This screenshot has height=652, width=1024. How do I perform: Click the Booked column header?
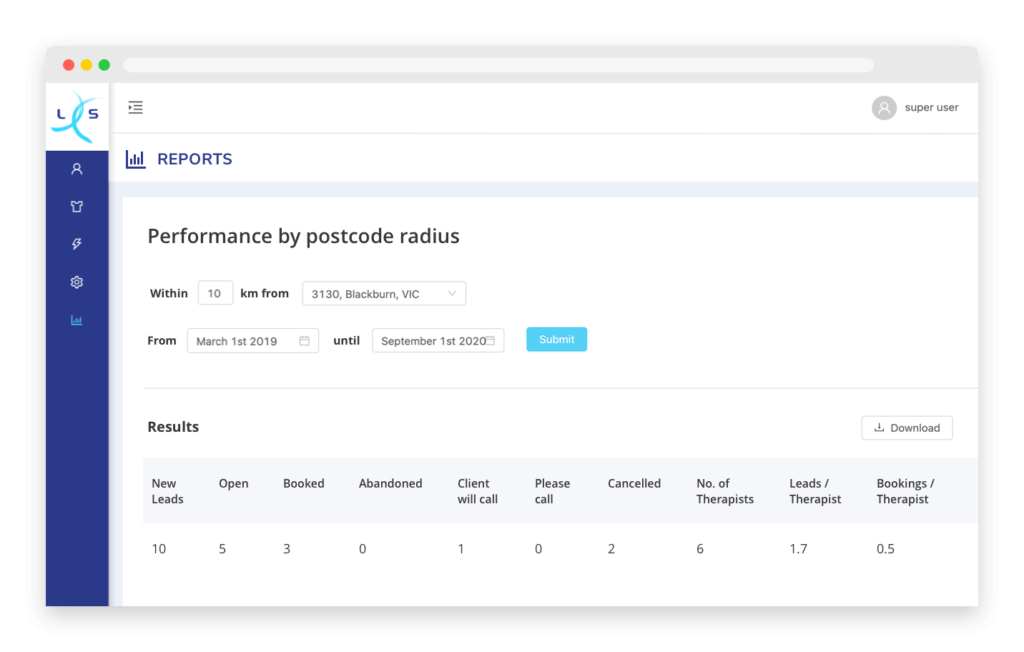pyautogui.click(x=304, y=483)
